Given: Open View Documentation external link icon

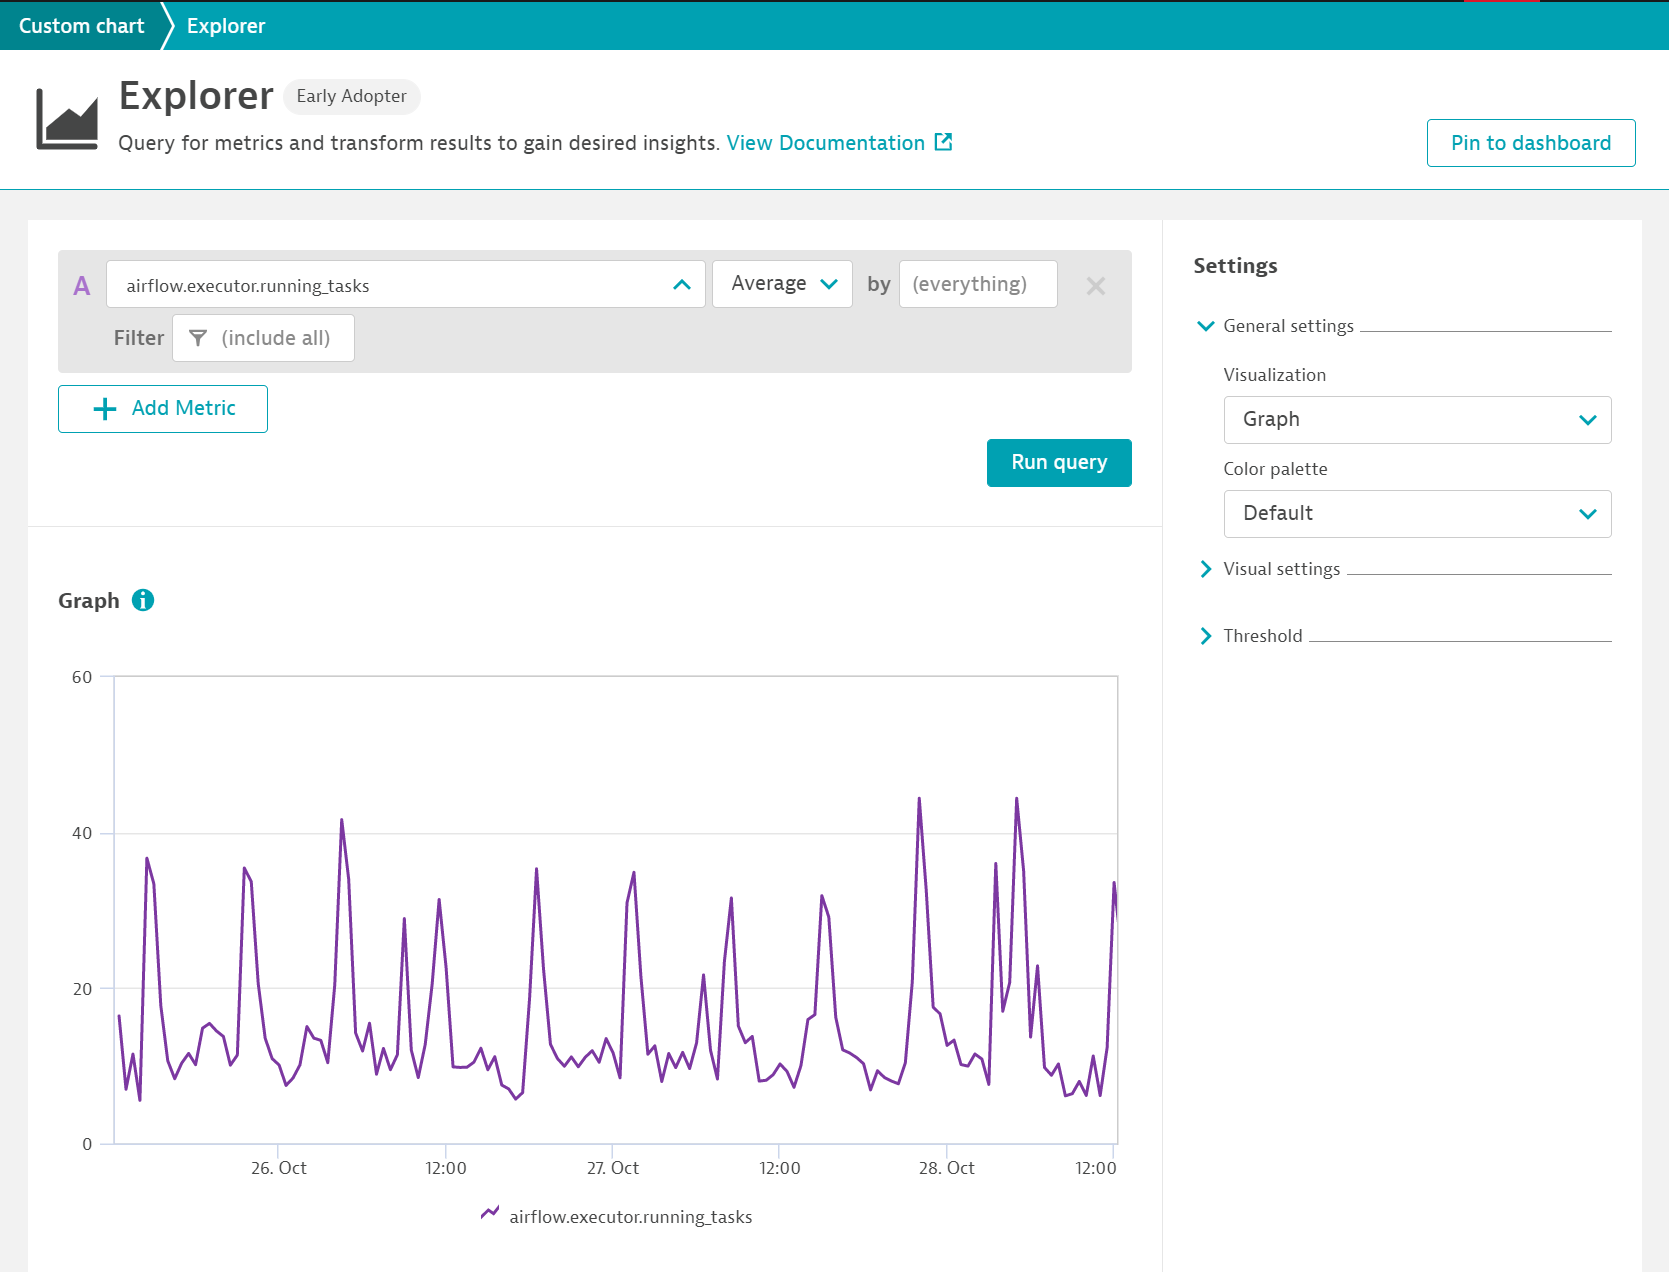Looking at the screenshot, I should [942, 142].
